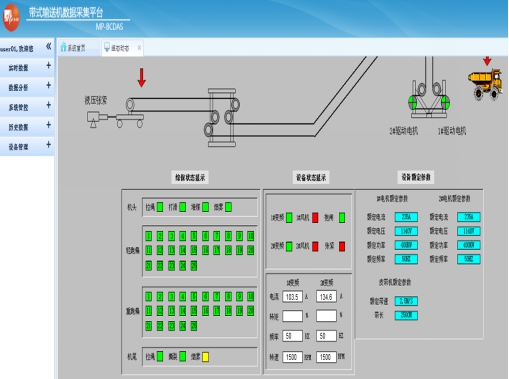Click the cyan 235A rated current box for motor 1
Screen dimensions: 509x379
406,217
